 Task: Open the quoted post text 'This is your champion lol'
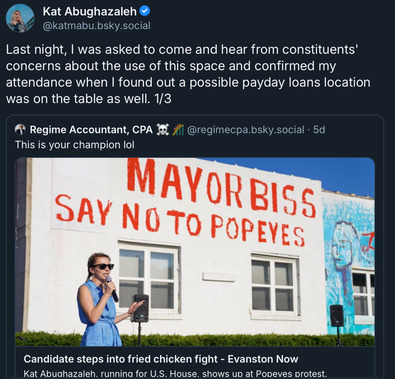tap(75, 145)
